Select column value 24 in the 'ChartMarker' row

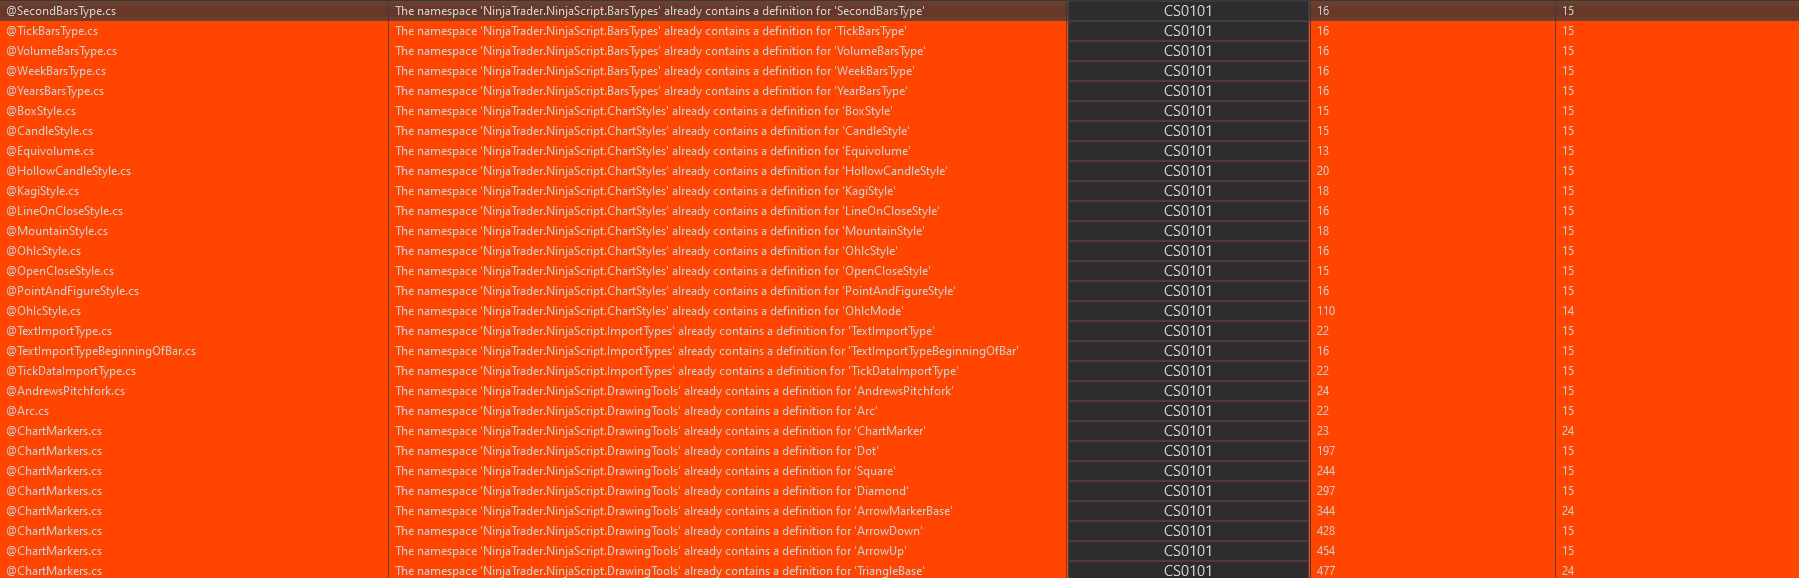tap(1568, 431)
